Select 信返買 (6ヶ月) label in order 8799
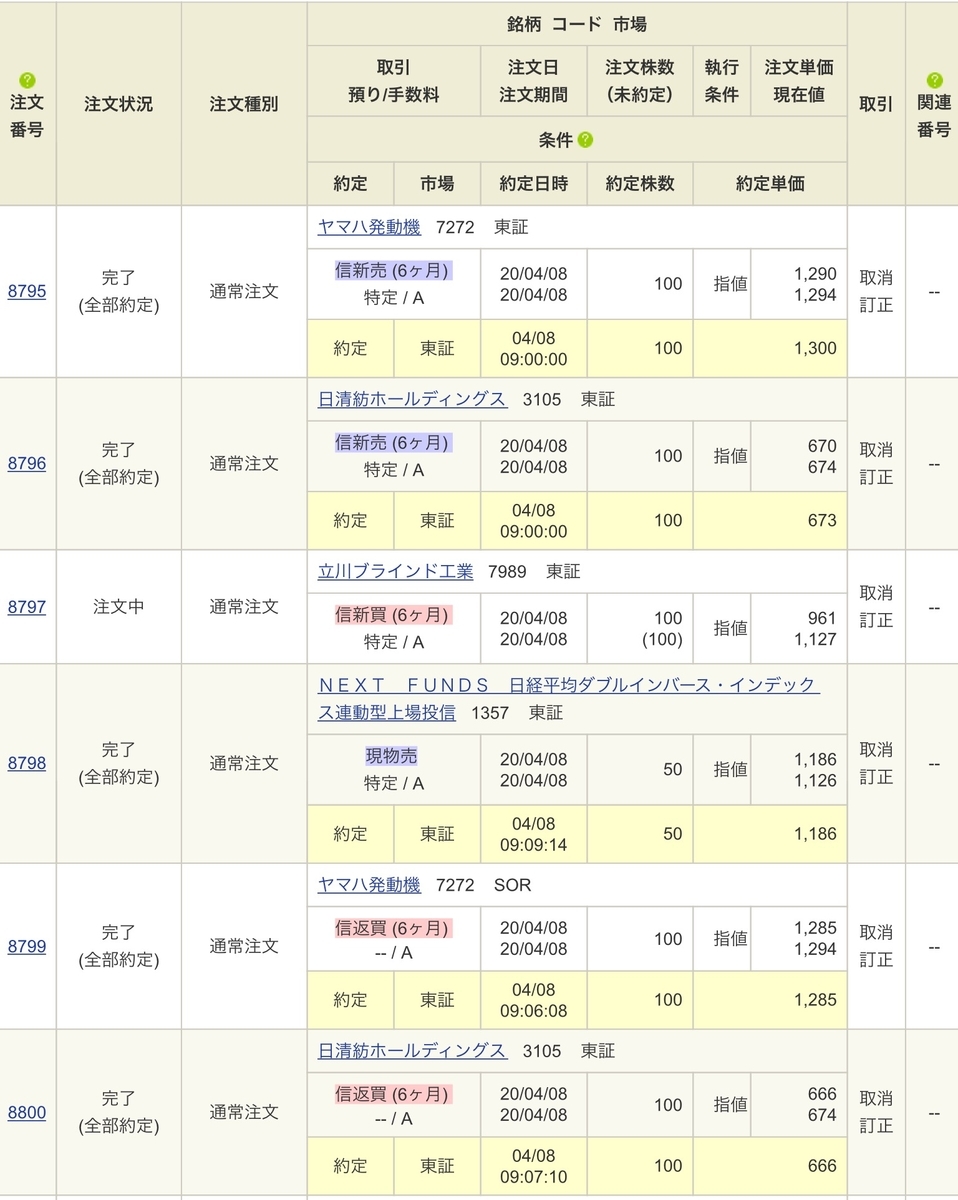 [x=393, y=928]
